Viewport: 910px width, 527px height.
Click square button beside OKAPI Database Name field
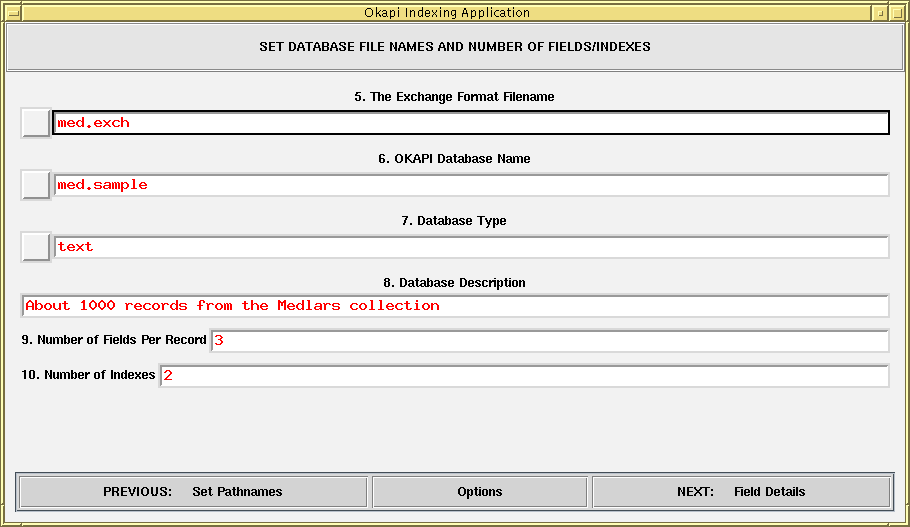pyautogui.click(x=35, y=185)
